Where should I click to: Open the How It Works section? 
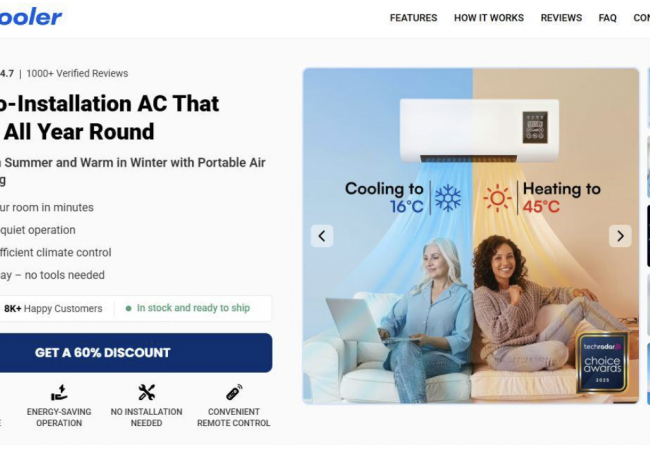489,18
